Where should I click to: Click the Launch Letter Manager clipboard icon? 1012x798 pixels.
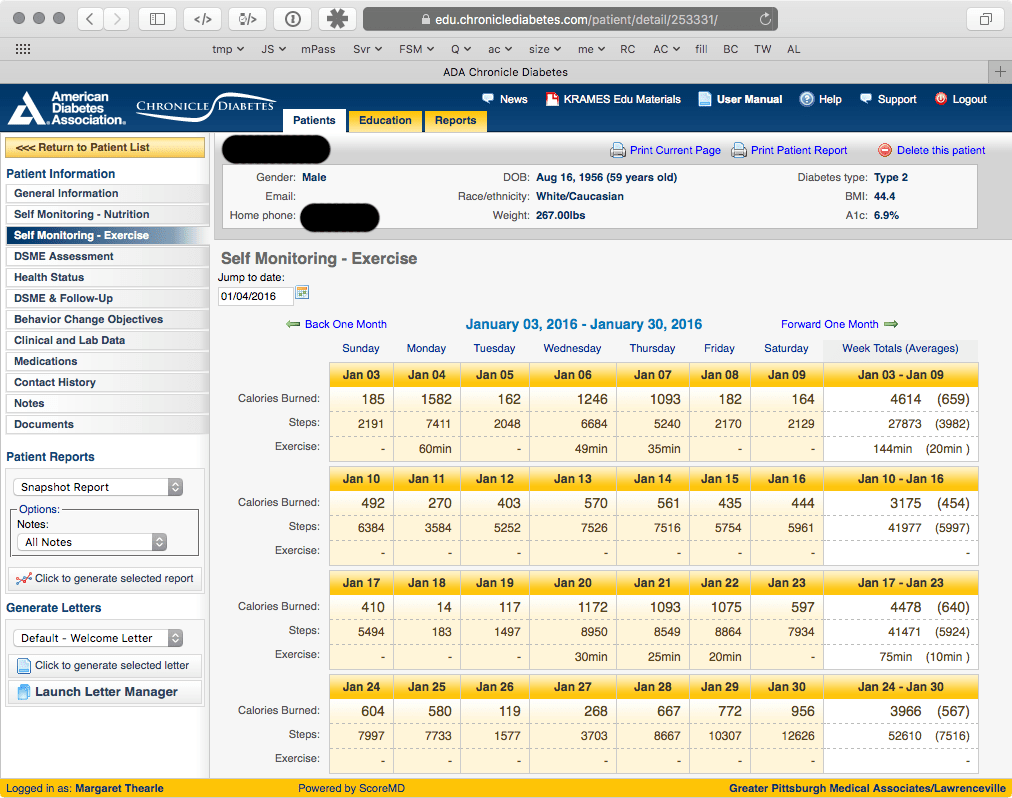coord(24,692)
